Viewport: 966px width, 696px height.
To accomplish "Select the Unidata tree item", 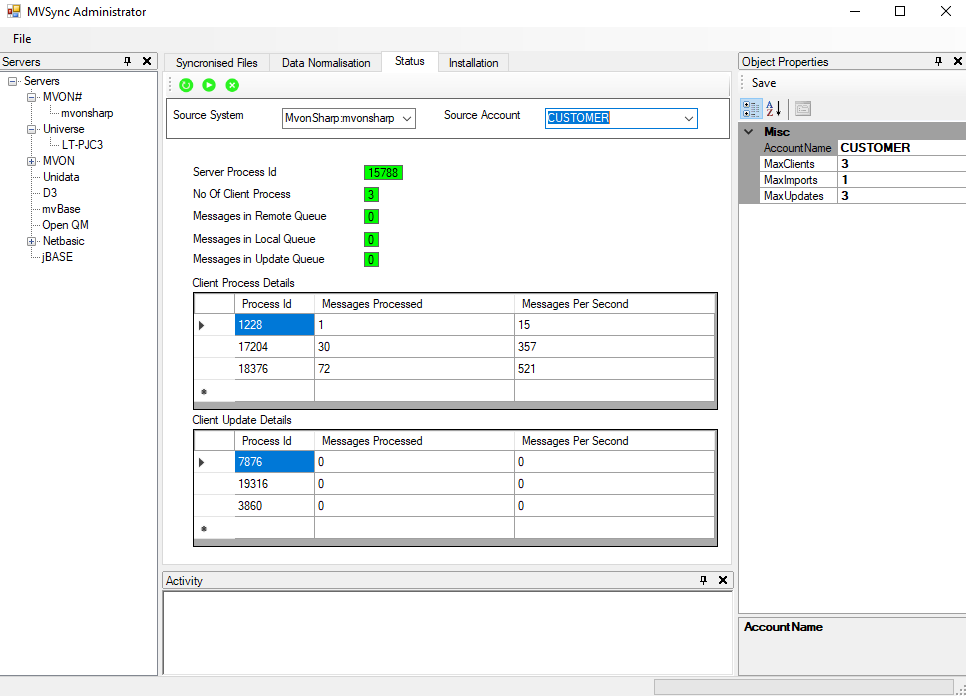I will tap(61, 177).
